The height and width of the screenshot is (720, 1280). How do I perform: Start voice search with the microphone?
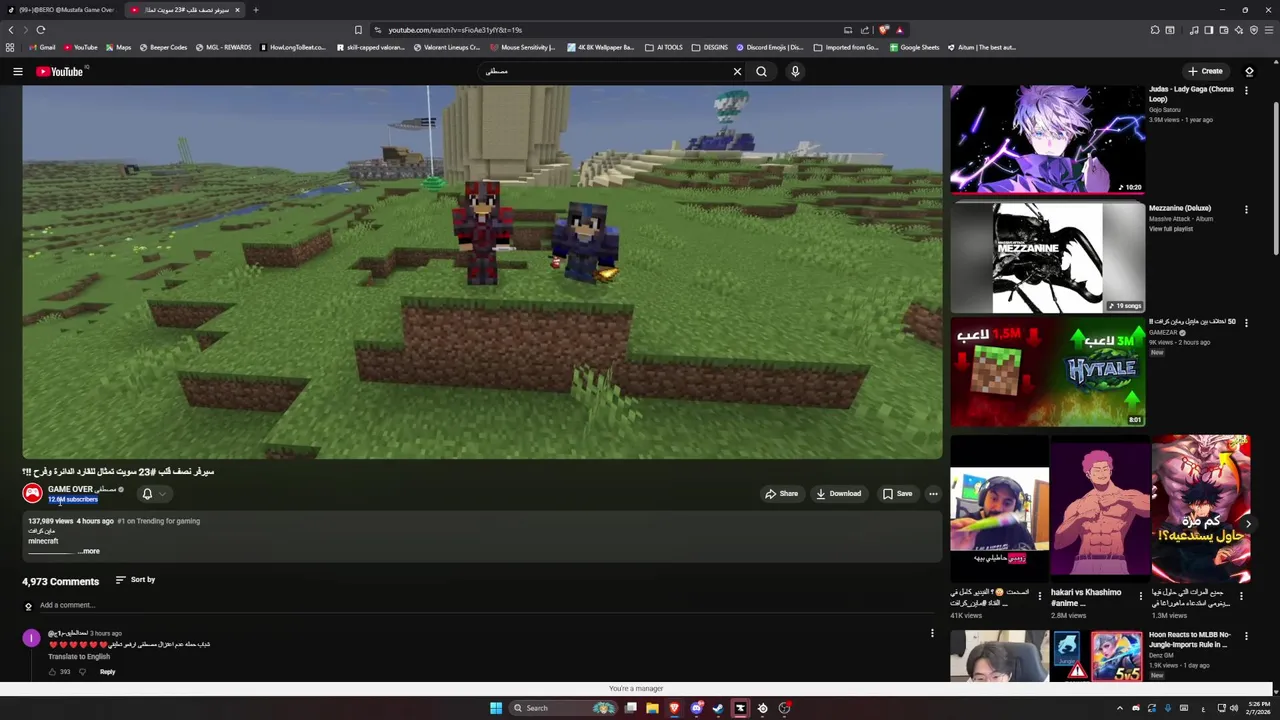(x=795, y=71)
